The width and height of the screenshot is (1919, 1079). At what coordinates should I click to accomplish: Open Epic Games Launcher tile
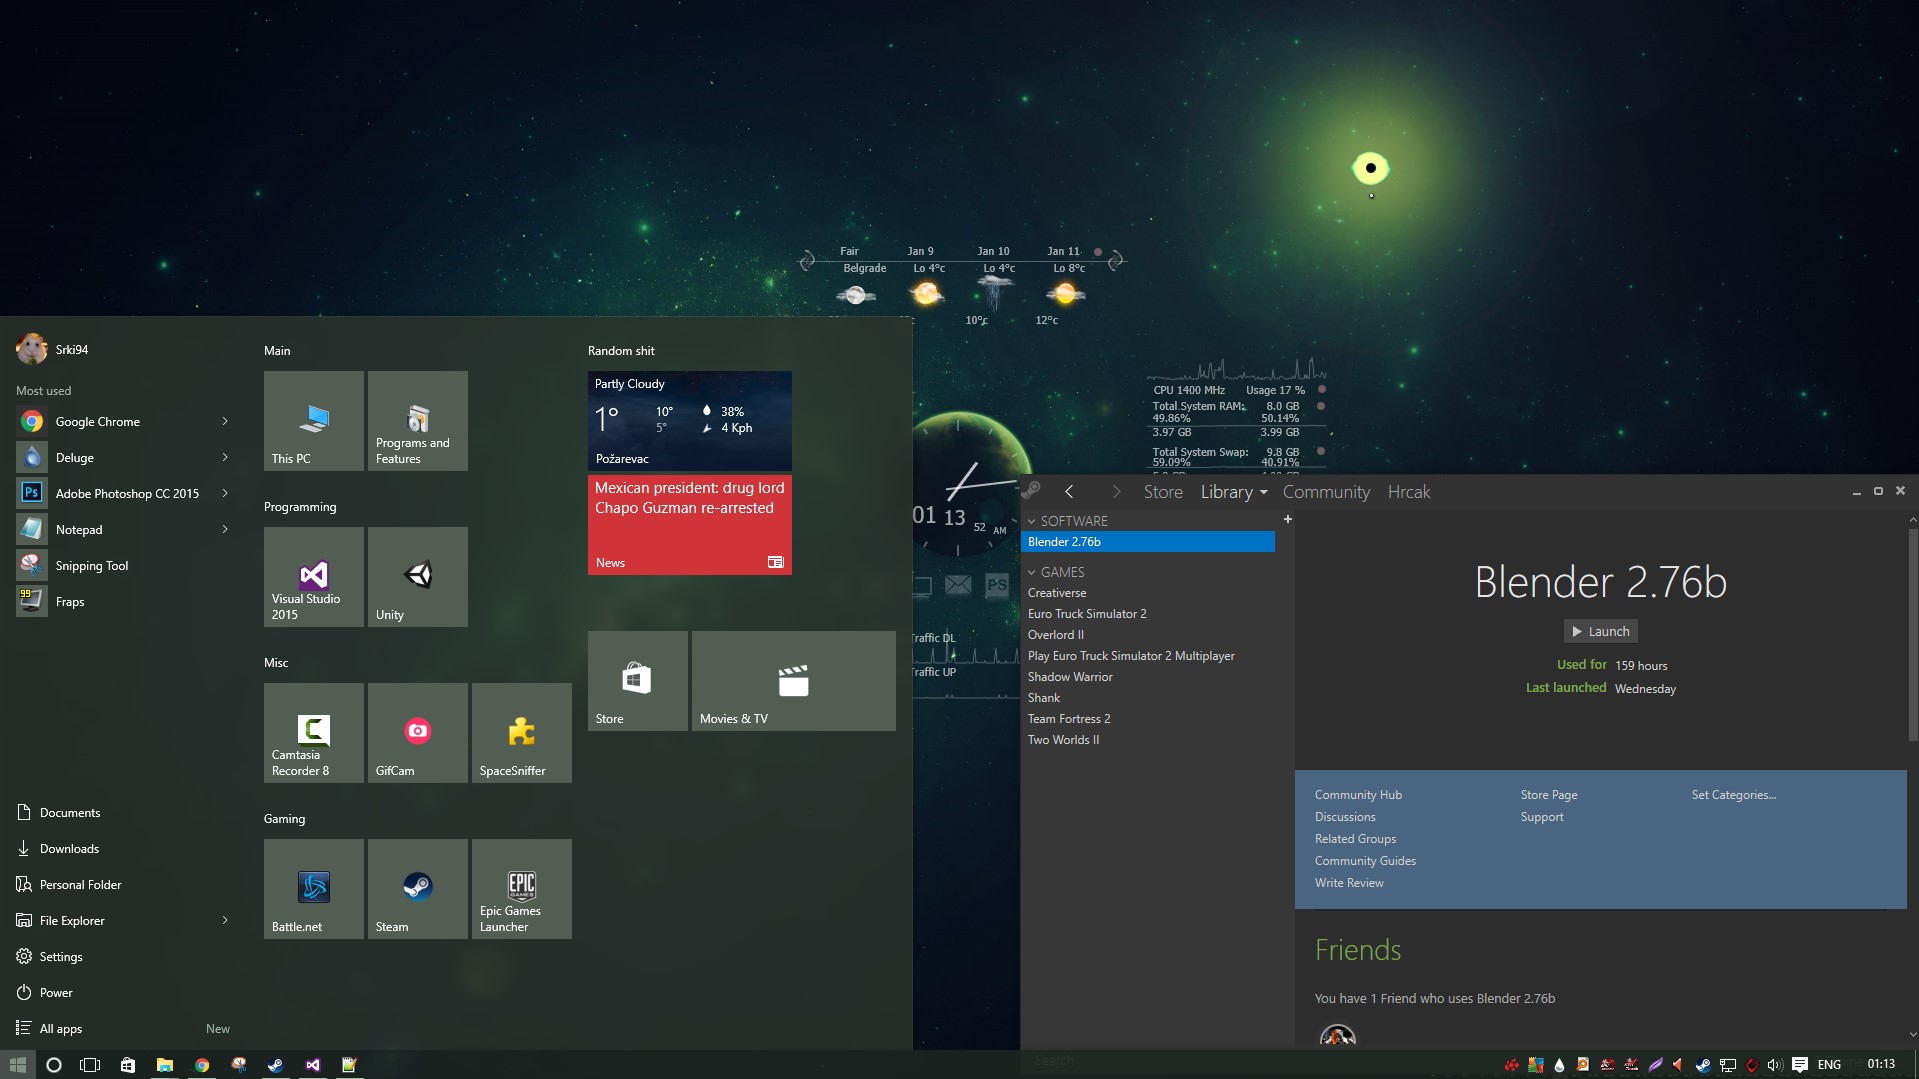(521, 889)
